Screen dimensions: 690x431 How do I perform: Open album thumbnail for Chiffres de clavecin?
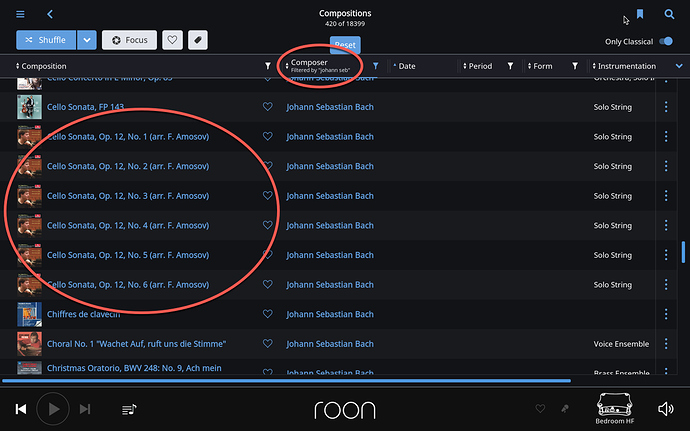click(29, 314)
